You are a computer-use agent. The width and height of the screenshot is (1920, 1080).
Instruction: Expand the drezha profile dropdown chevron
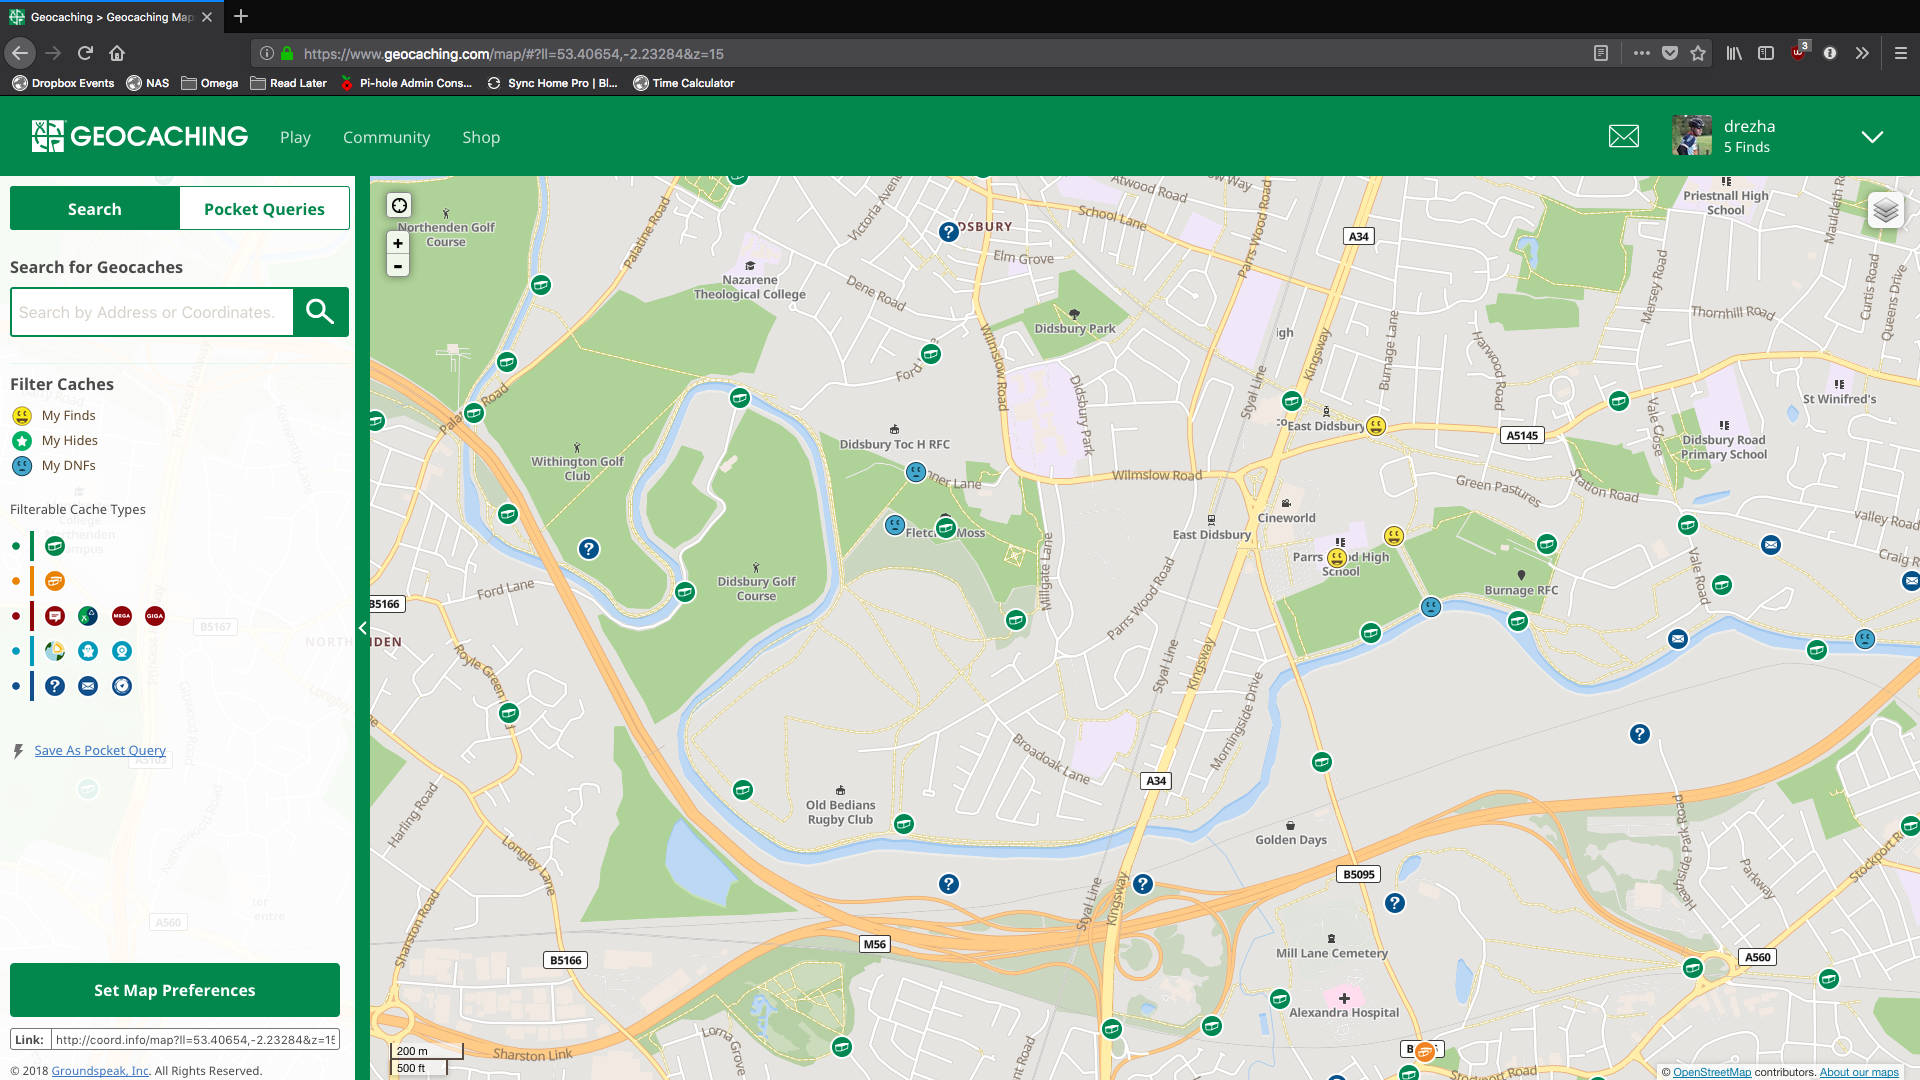[1872, 137]
